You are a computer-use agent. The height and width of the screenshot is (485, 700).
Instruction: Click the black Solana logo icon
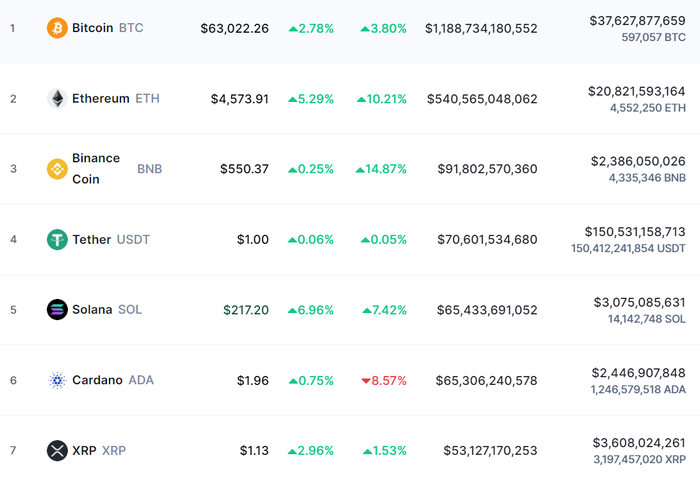[x=57, y=309]
